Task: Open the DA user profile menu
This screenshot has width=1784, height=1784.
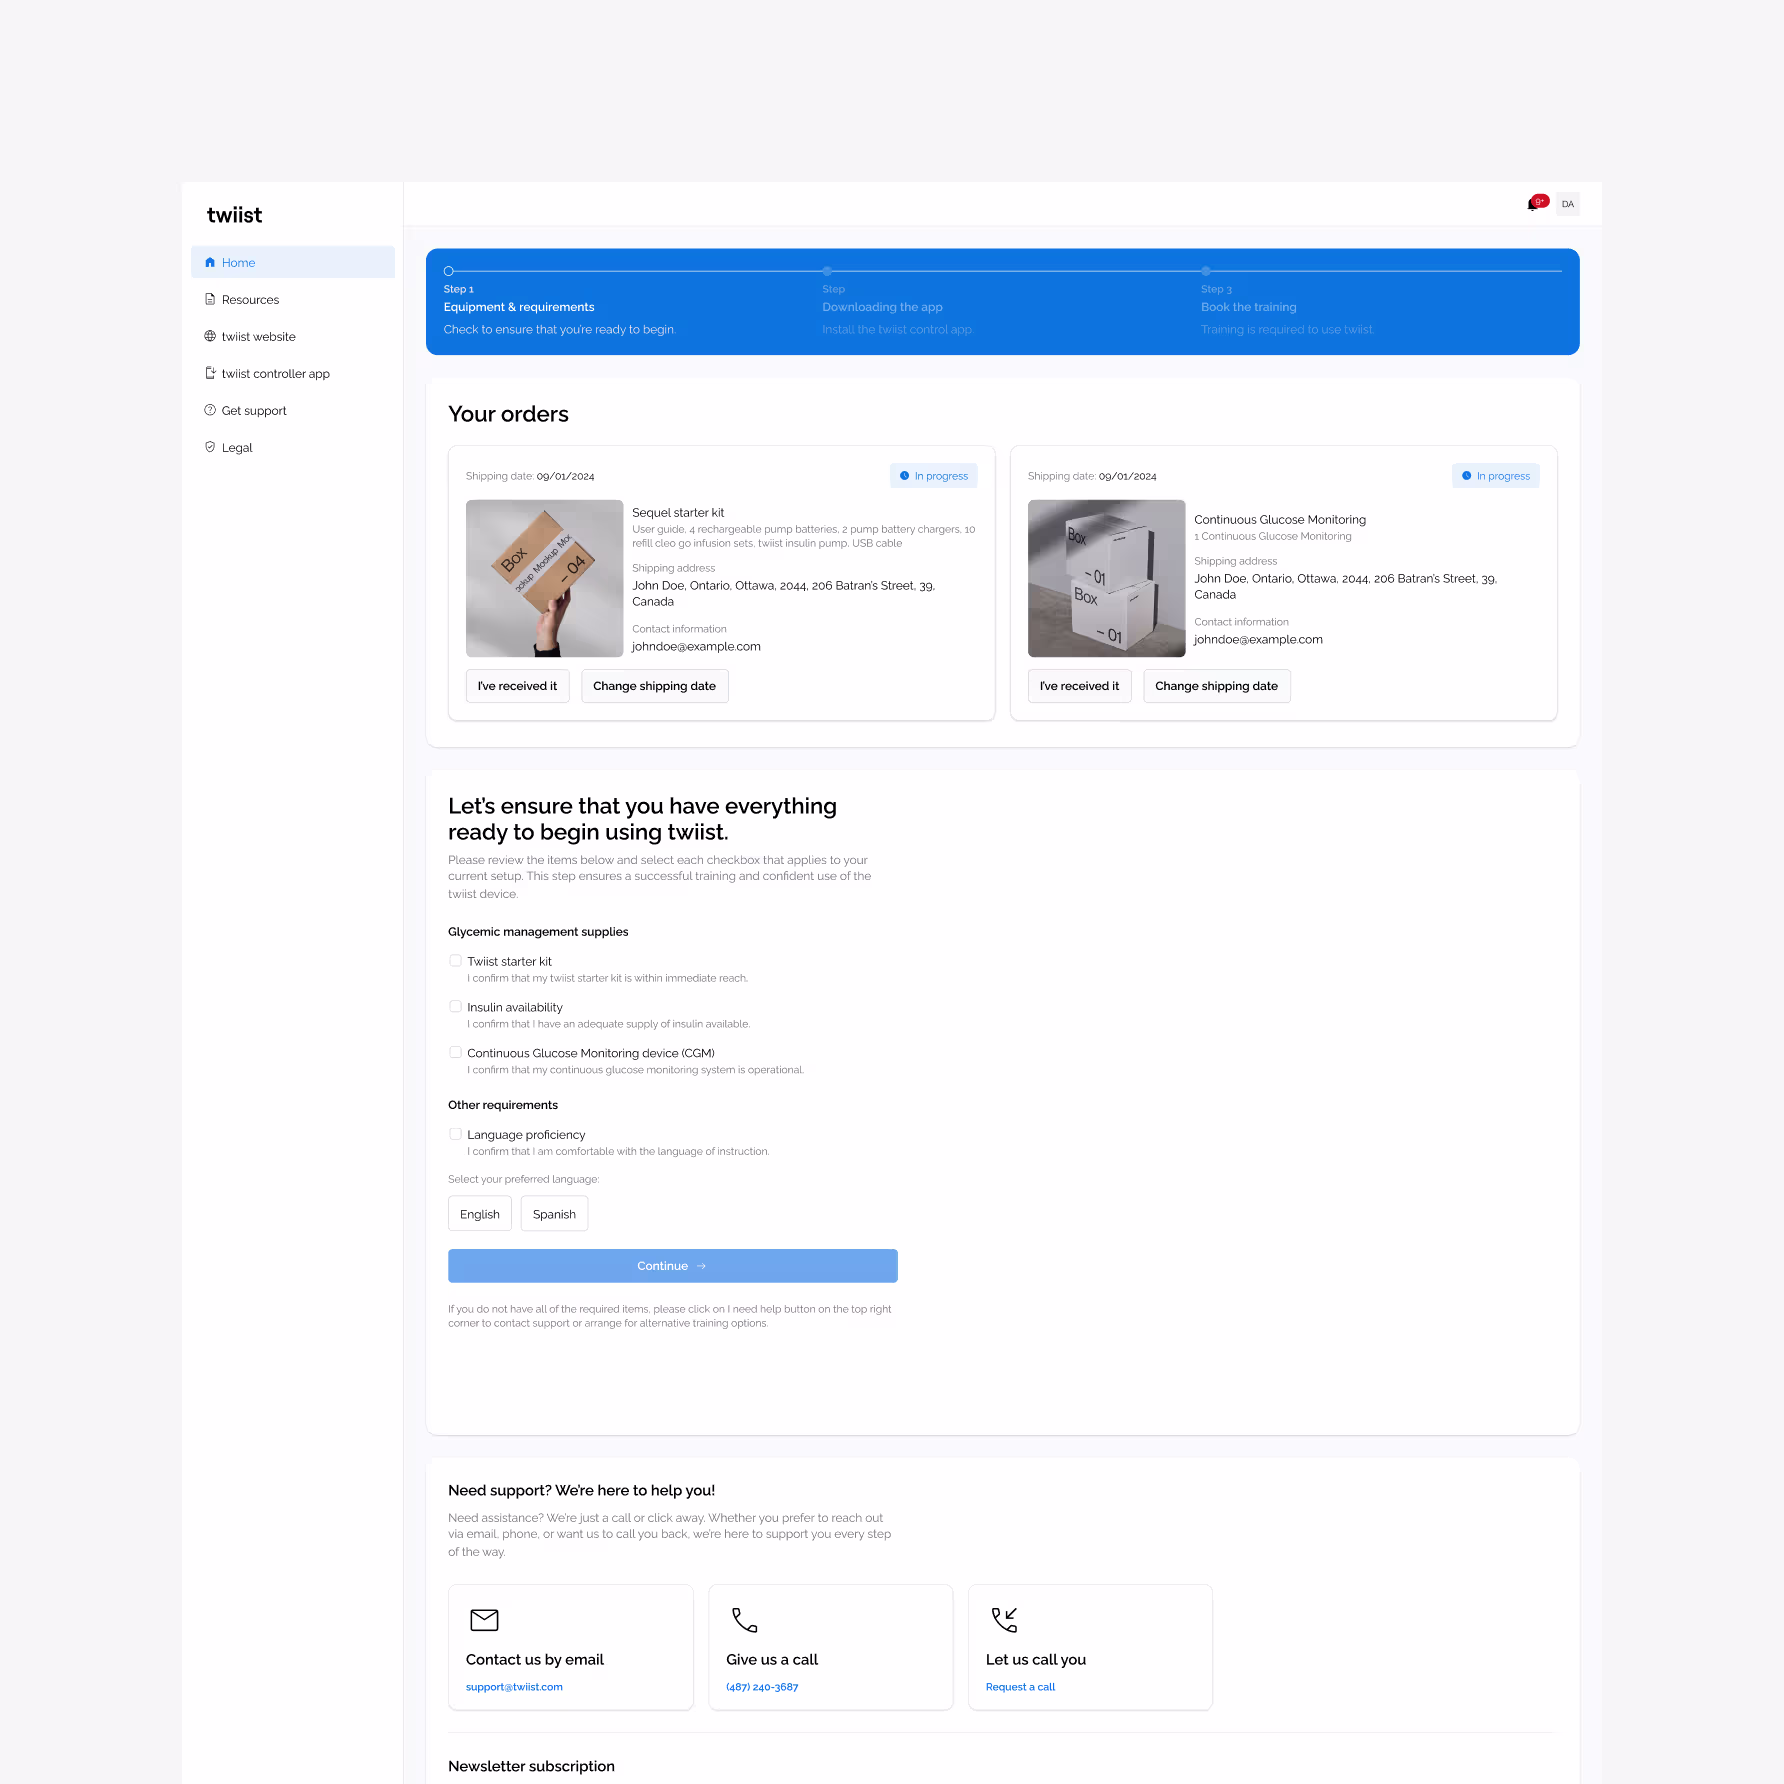Action: click(x=1567, y=203)
